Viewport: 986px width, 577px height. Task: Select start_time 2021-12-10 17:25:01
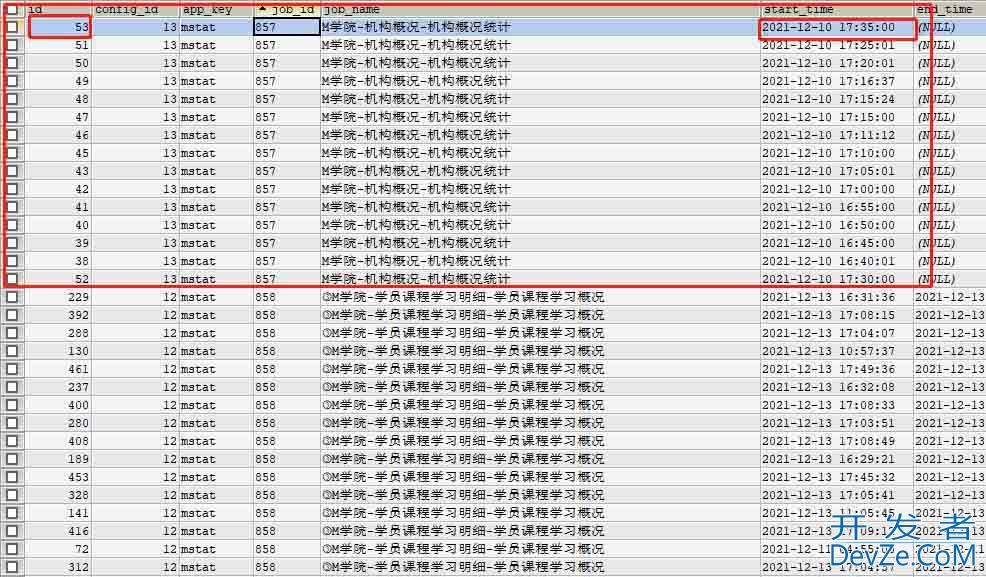(x=836, y=45)
